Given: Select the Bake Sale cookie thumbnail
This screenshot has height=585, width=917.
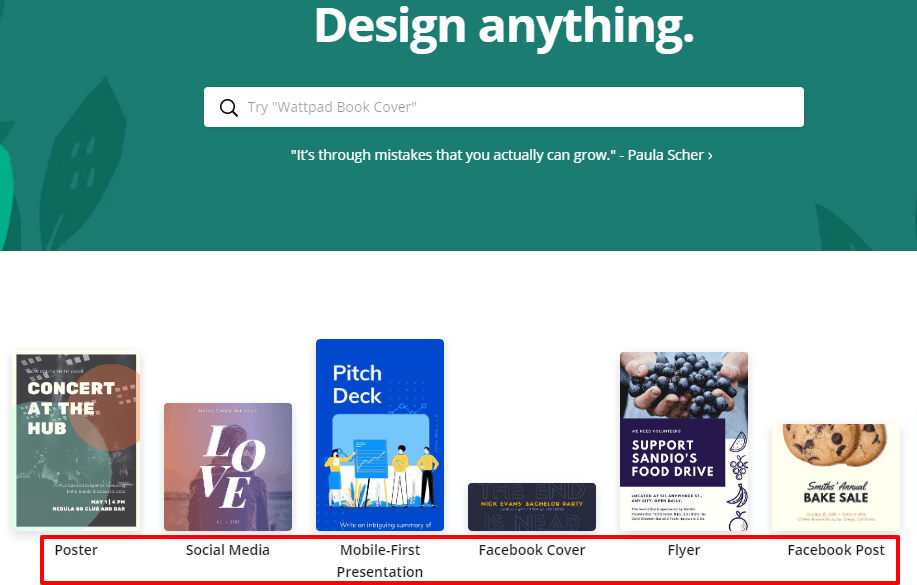Looking at the screenshot, I should [836, 477].
